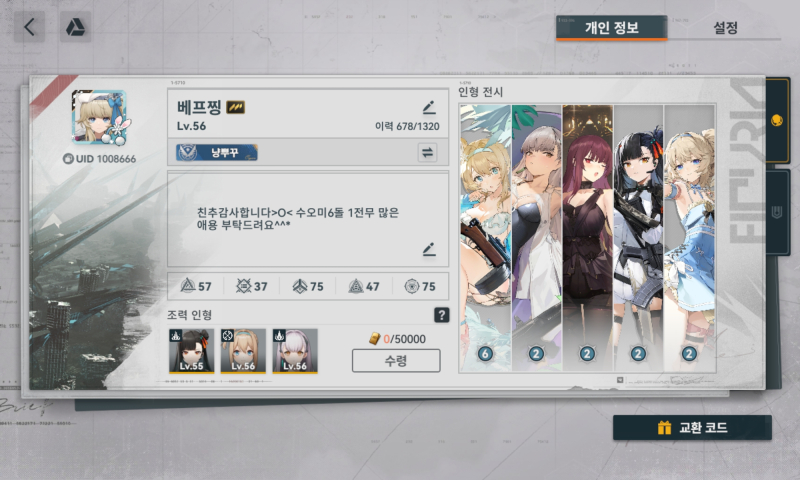Click the back arrow icon

[29, 27]
